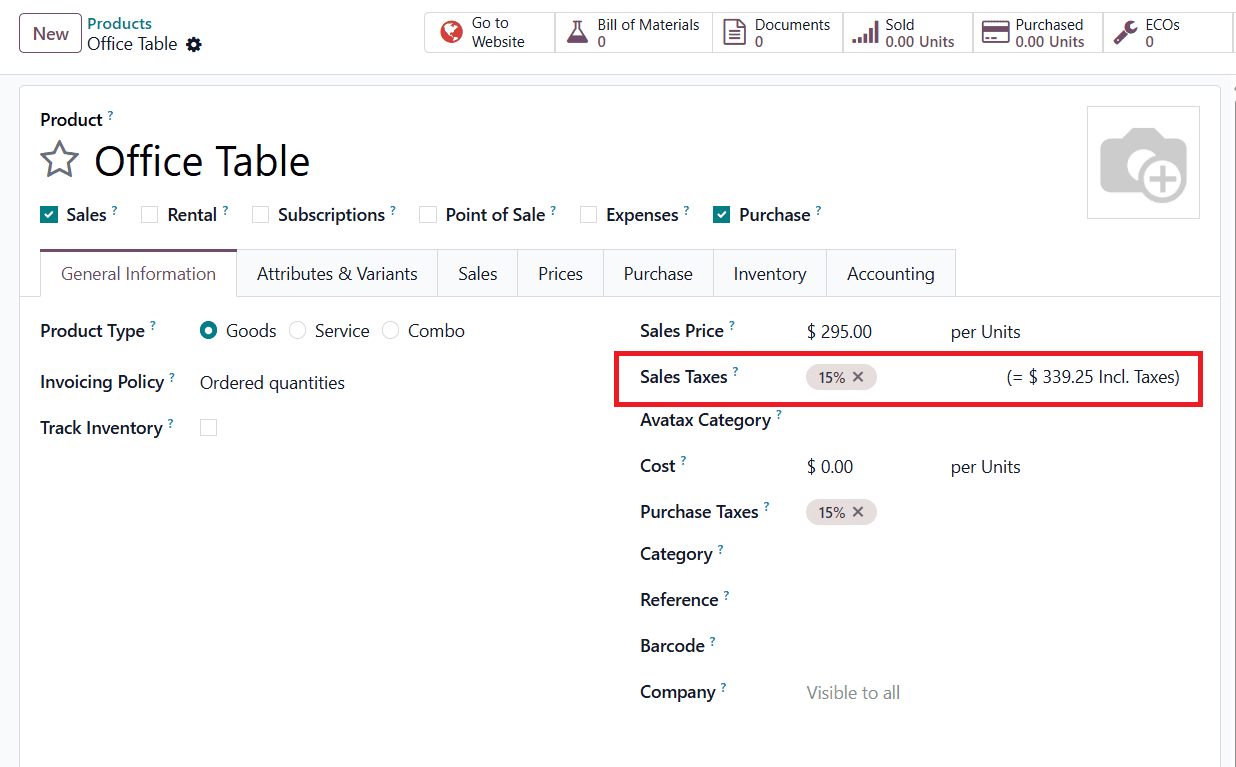
Task: Open the product settings gear icon
Action: (194, 44)
